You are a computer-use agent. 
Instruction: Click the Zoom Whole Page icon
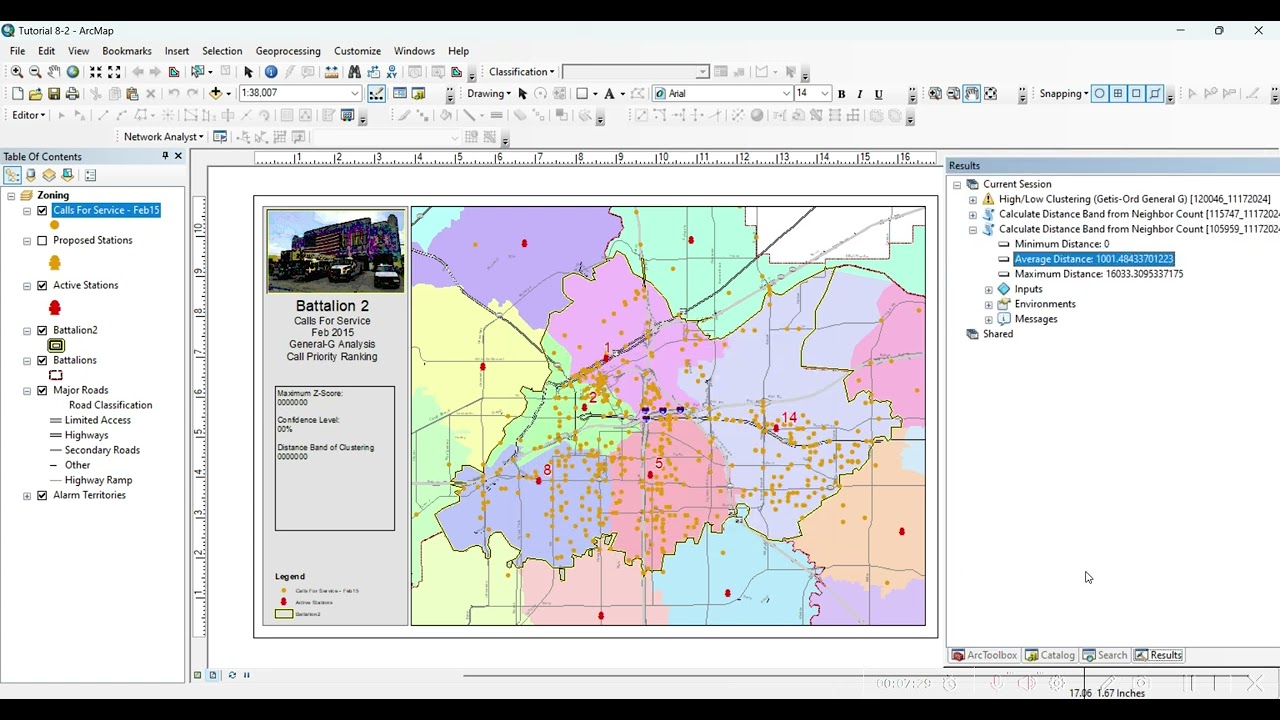click(x=990, y=94)
